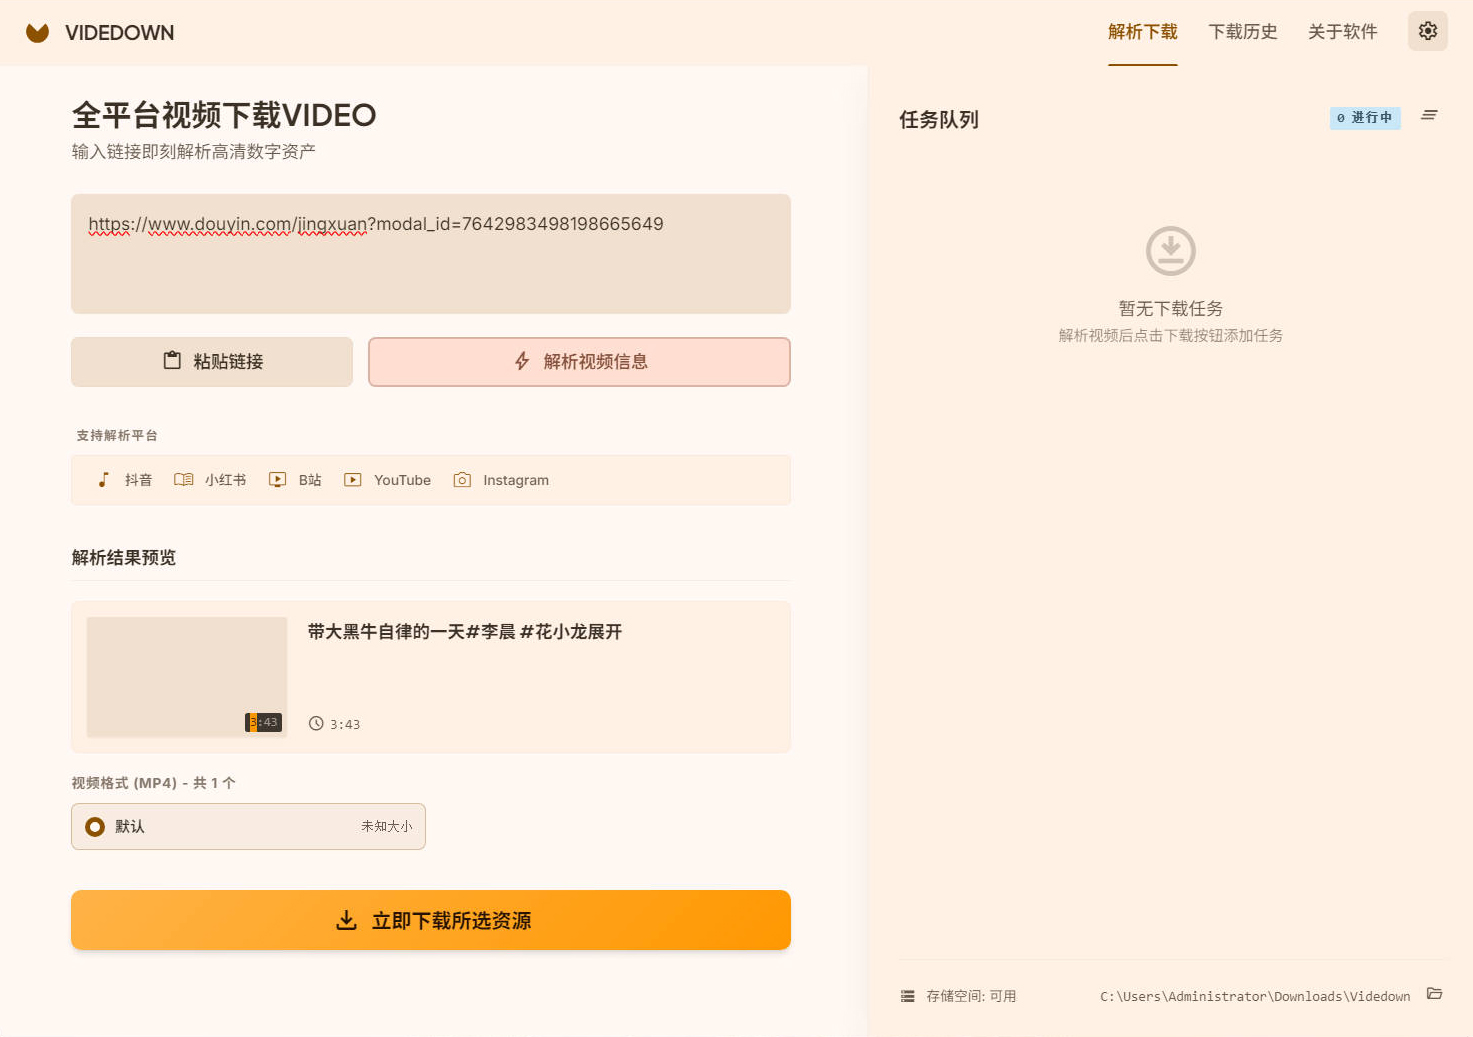Click the 全平台视频下载VIDEO heading
The height and width of the screenshot is (1037, 1473).
224,115
